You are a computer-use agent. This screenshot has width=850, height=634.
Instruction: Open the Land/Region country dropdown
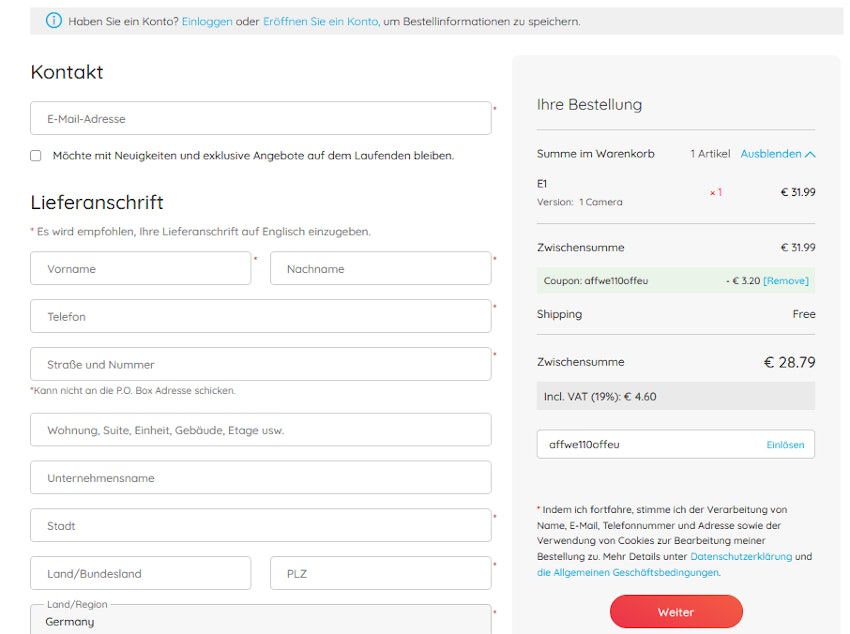click(x=260, y=620)
